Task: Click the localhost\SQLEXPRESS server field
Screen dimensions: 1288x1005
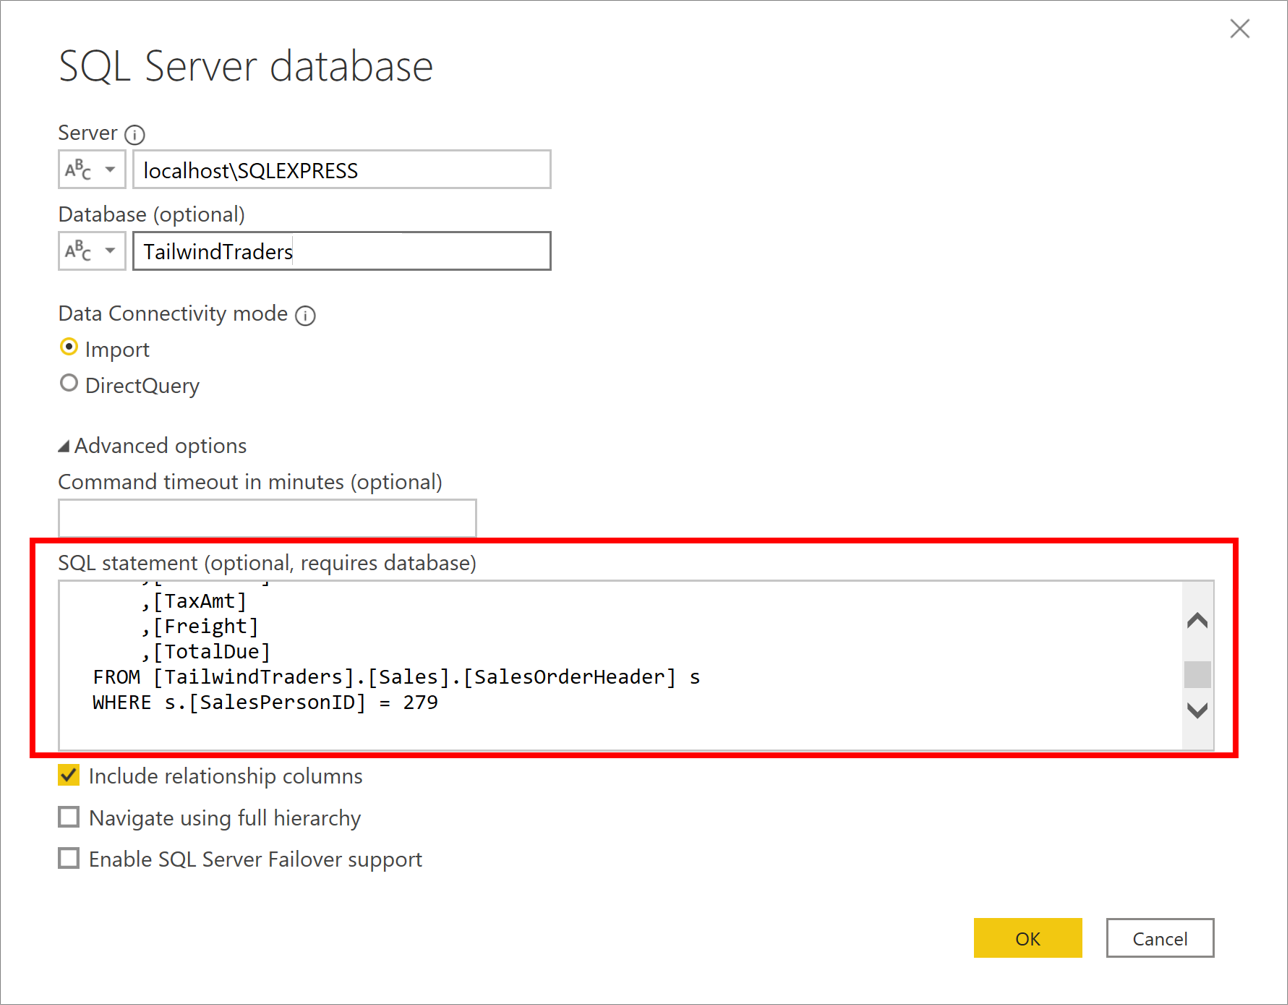Action: click(x=342, y=169)
